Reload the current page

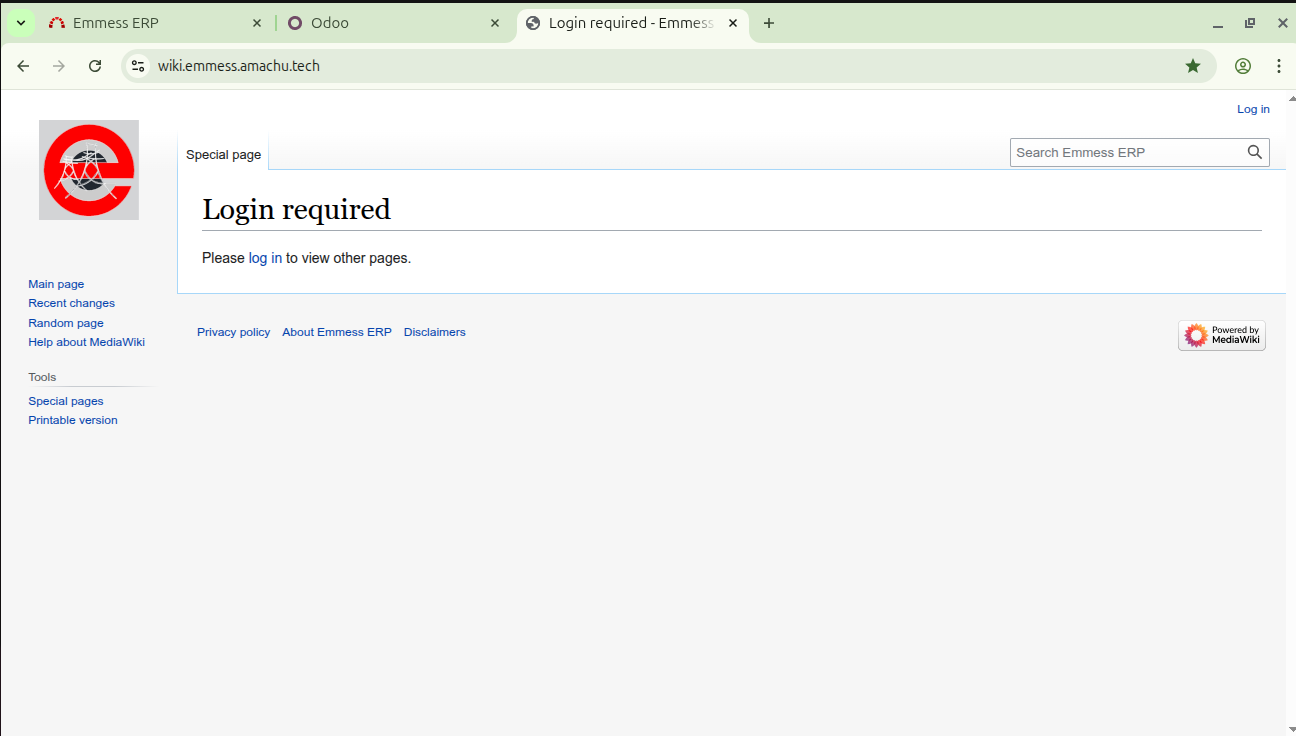(95, 66)
